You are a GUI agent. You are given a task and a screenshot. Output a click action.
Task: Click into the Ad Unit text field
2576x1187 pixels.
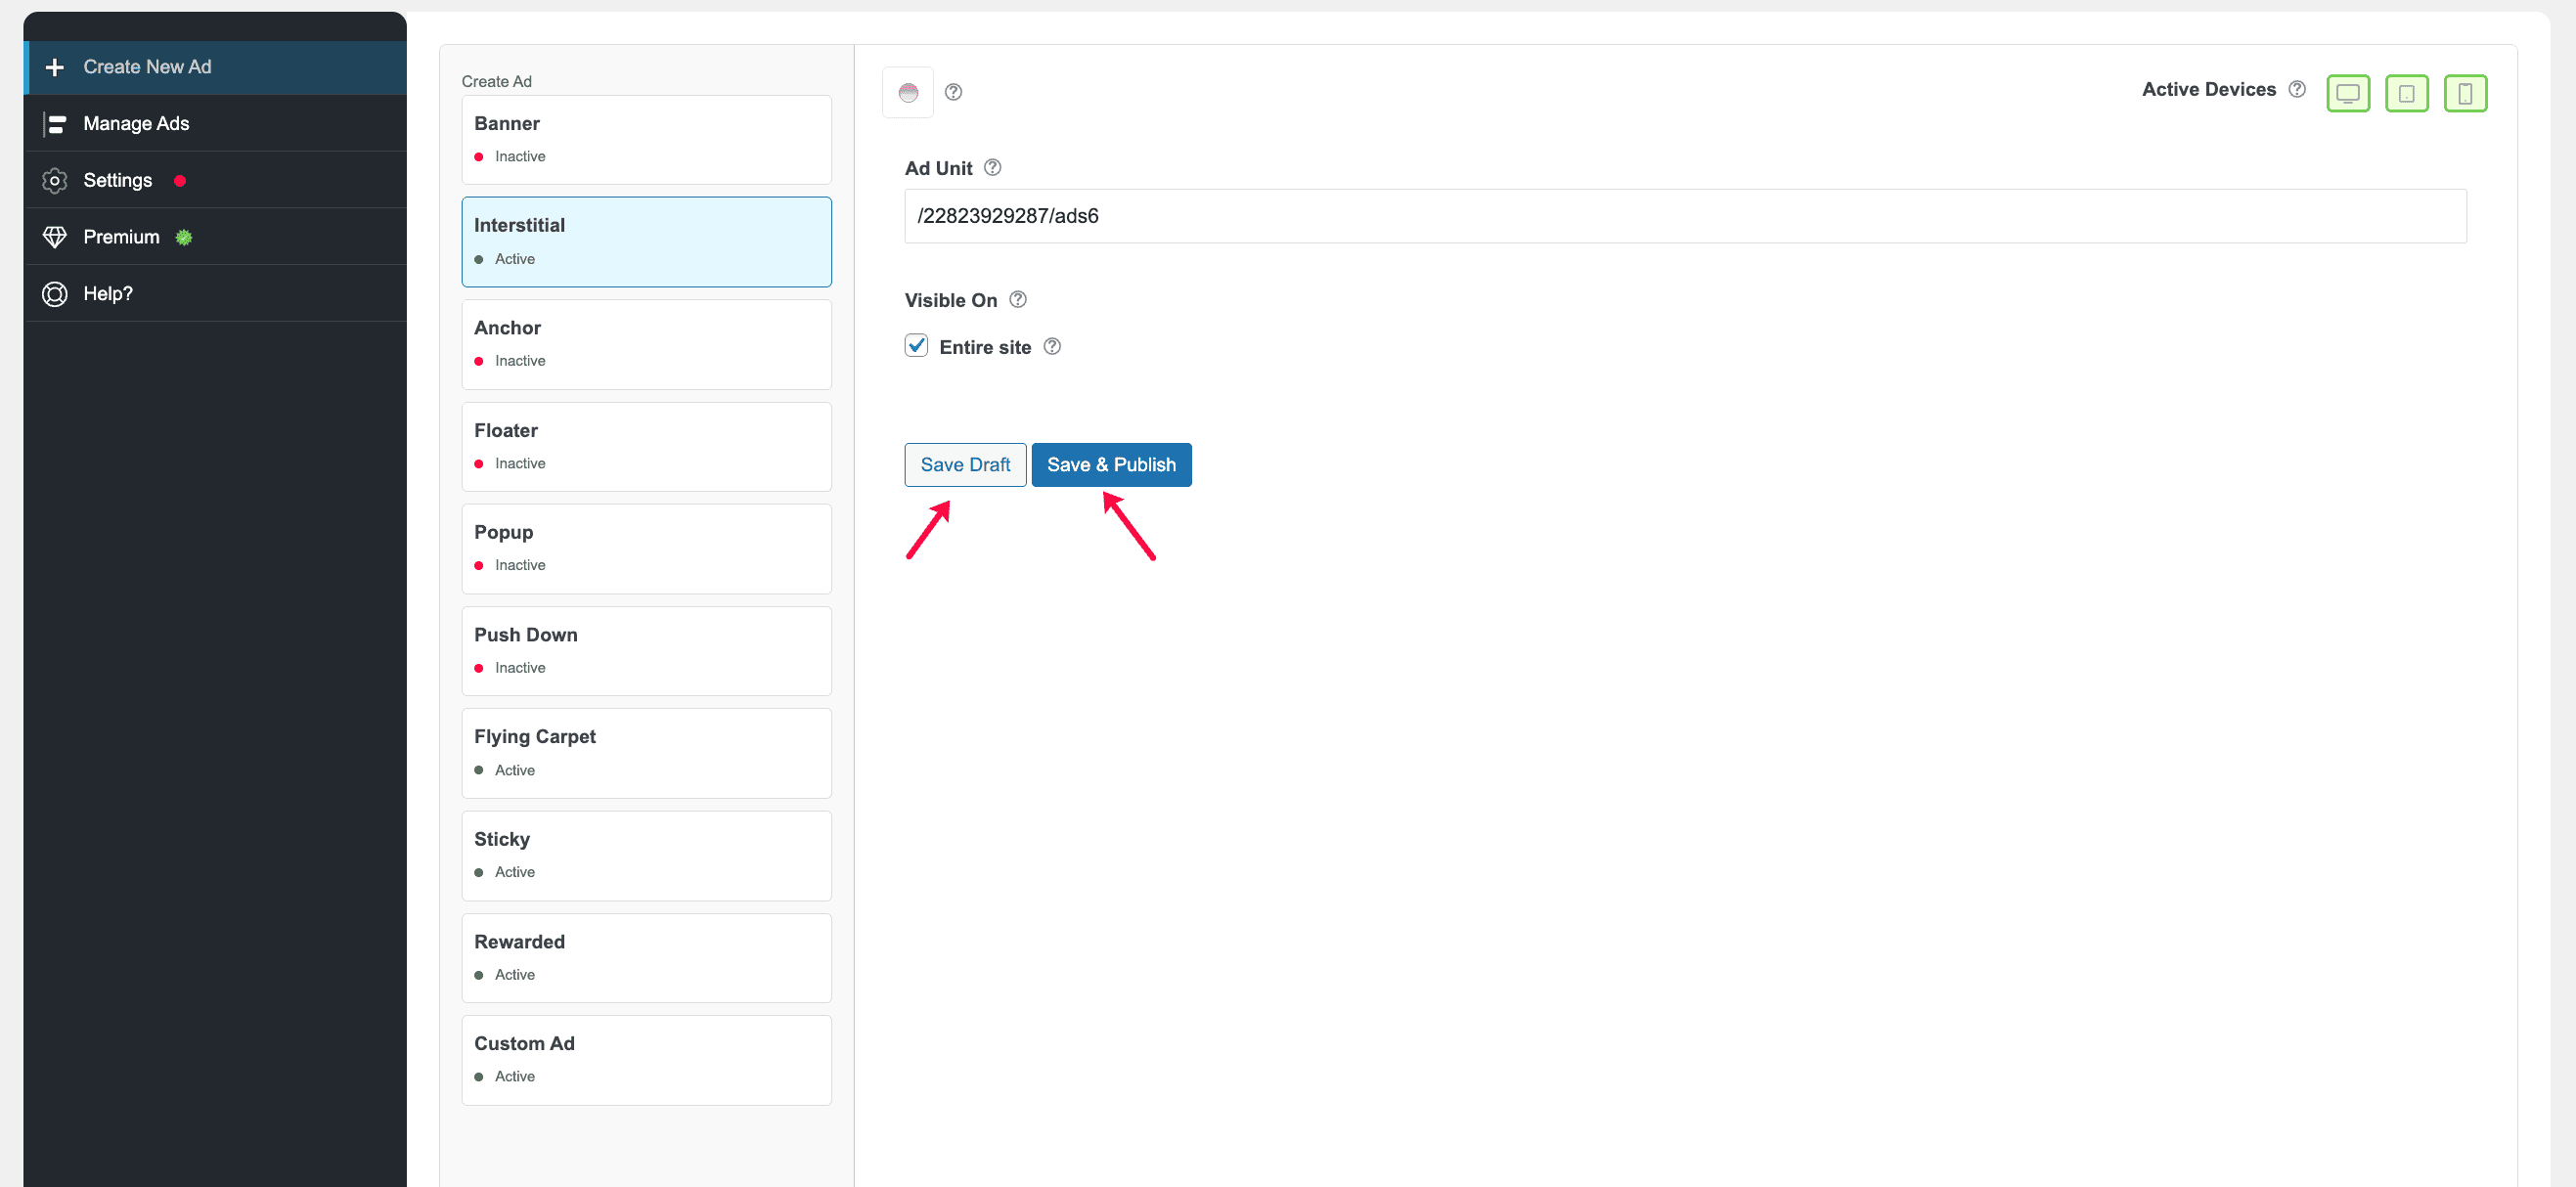tap(1685, 216)
